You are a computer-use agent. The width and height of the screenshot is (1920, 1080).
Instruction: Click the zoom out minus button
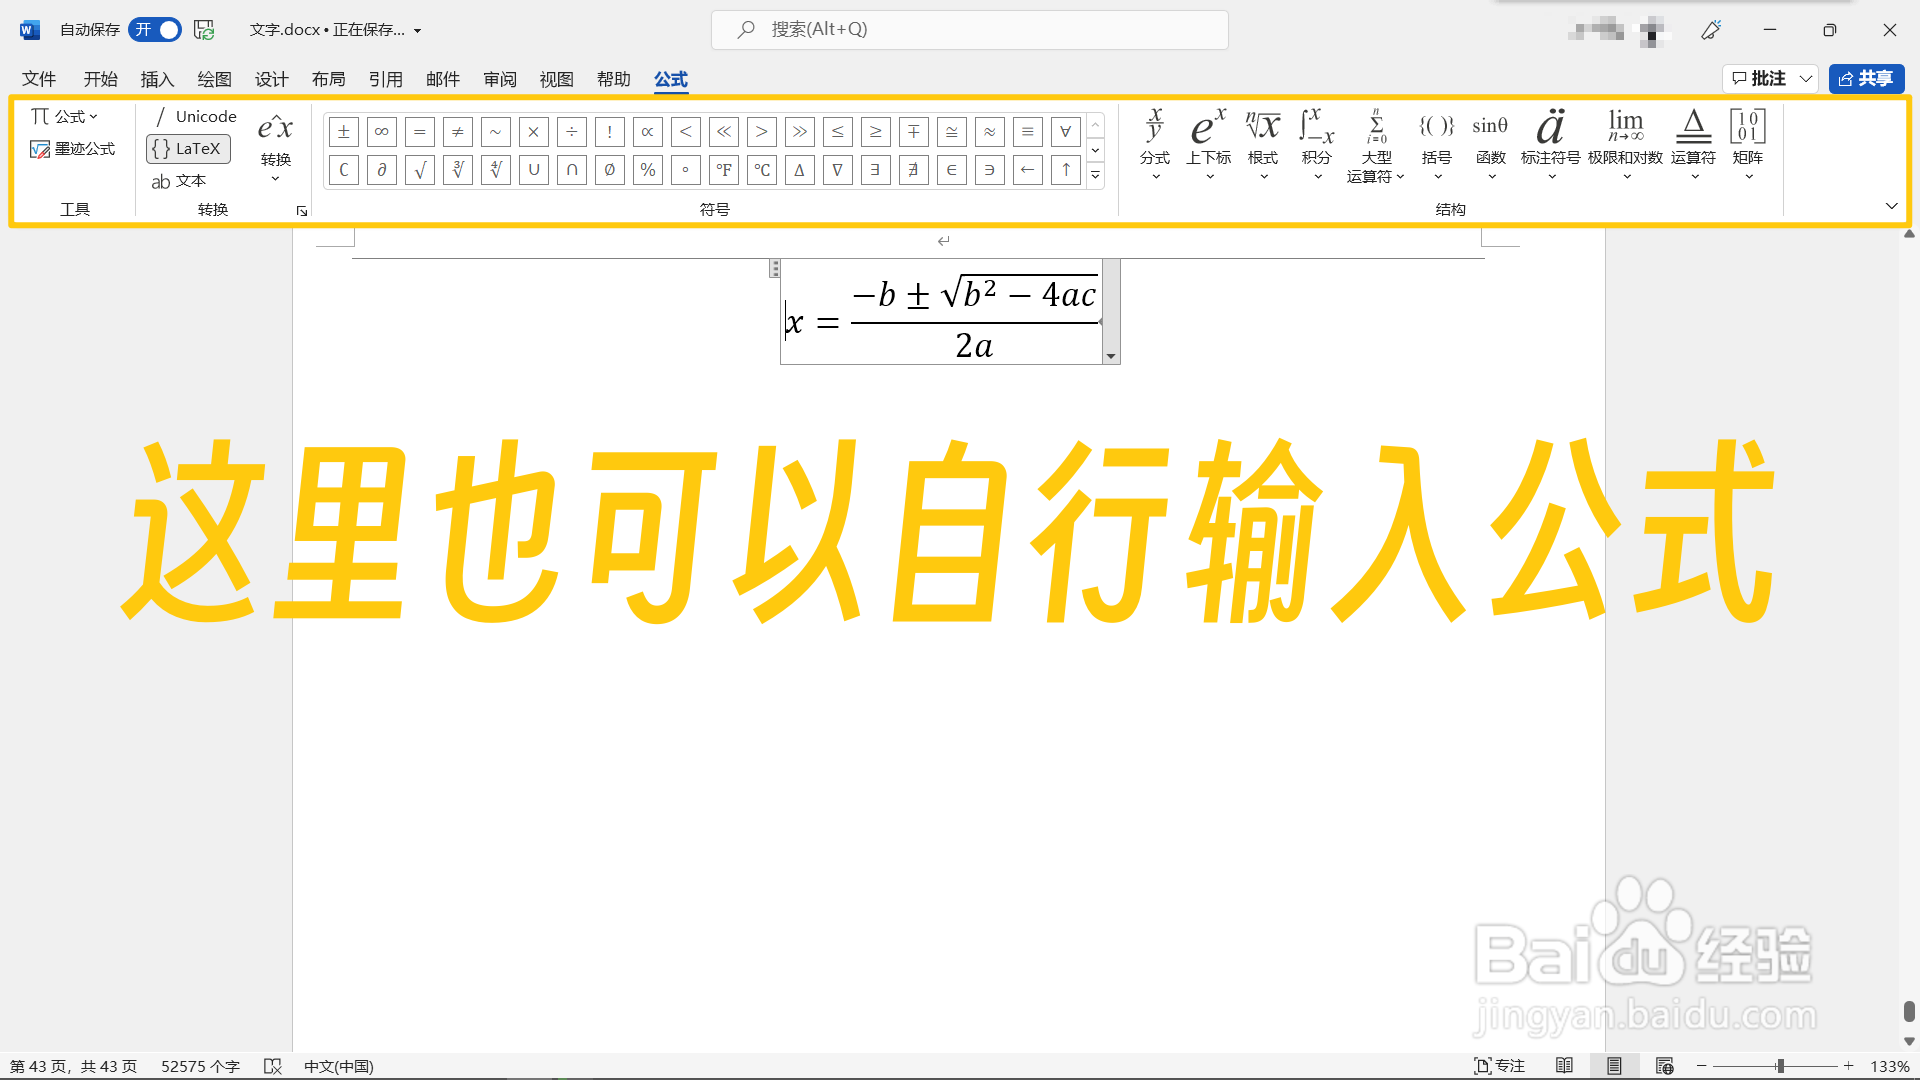pyautogui.click(x=1701, y=1066)
